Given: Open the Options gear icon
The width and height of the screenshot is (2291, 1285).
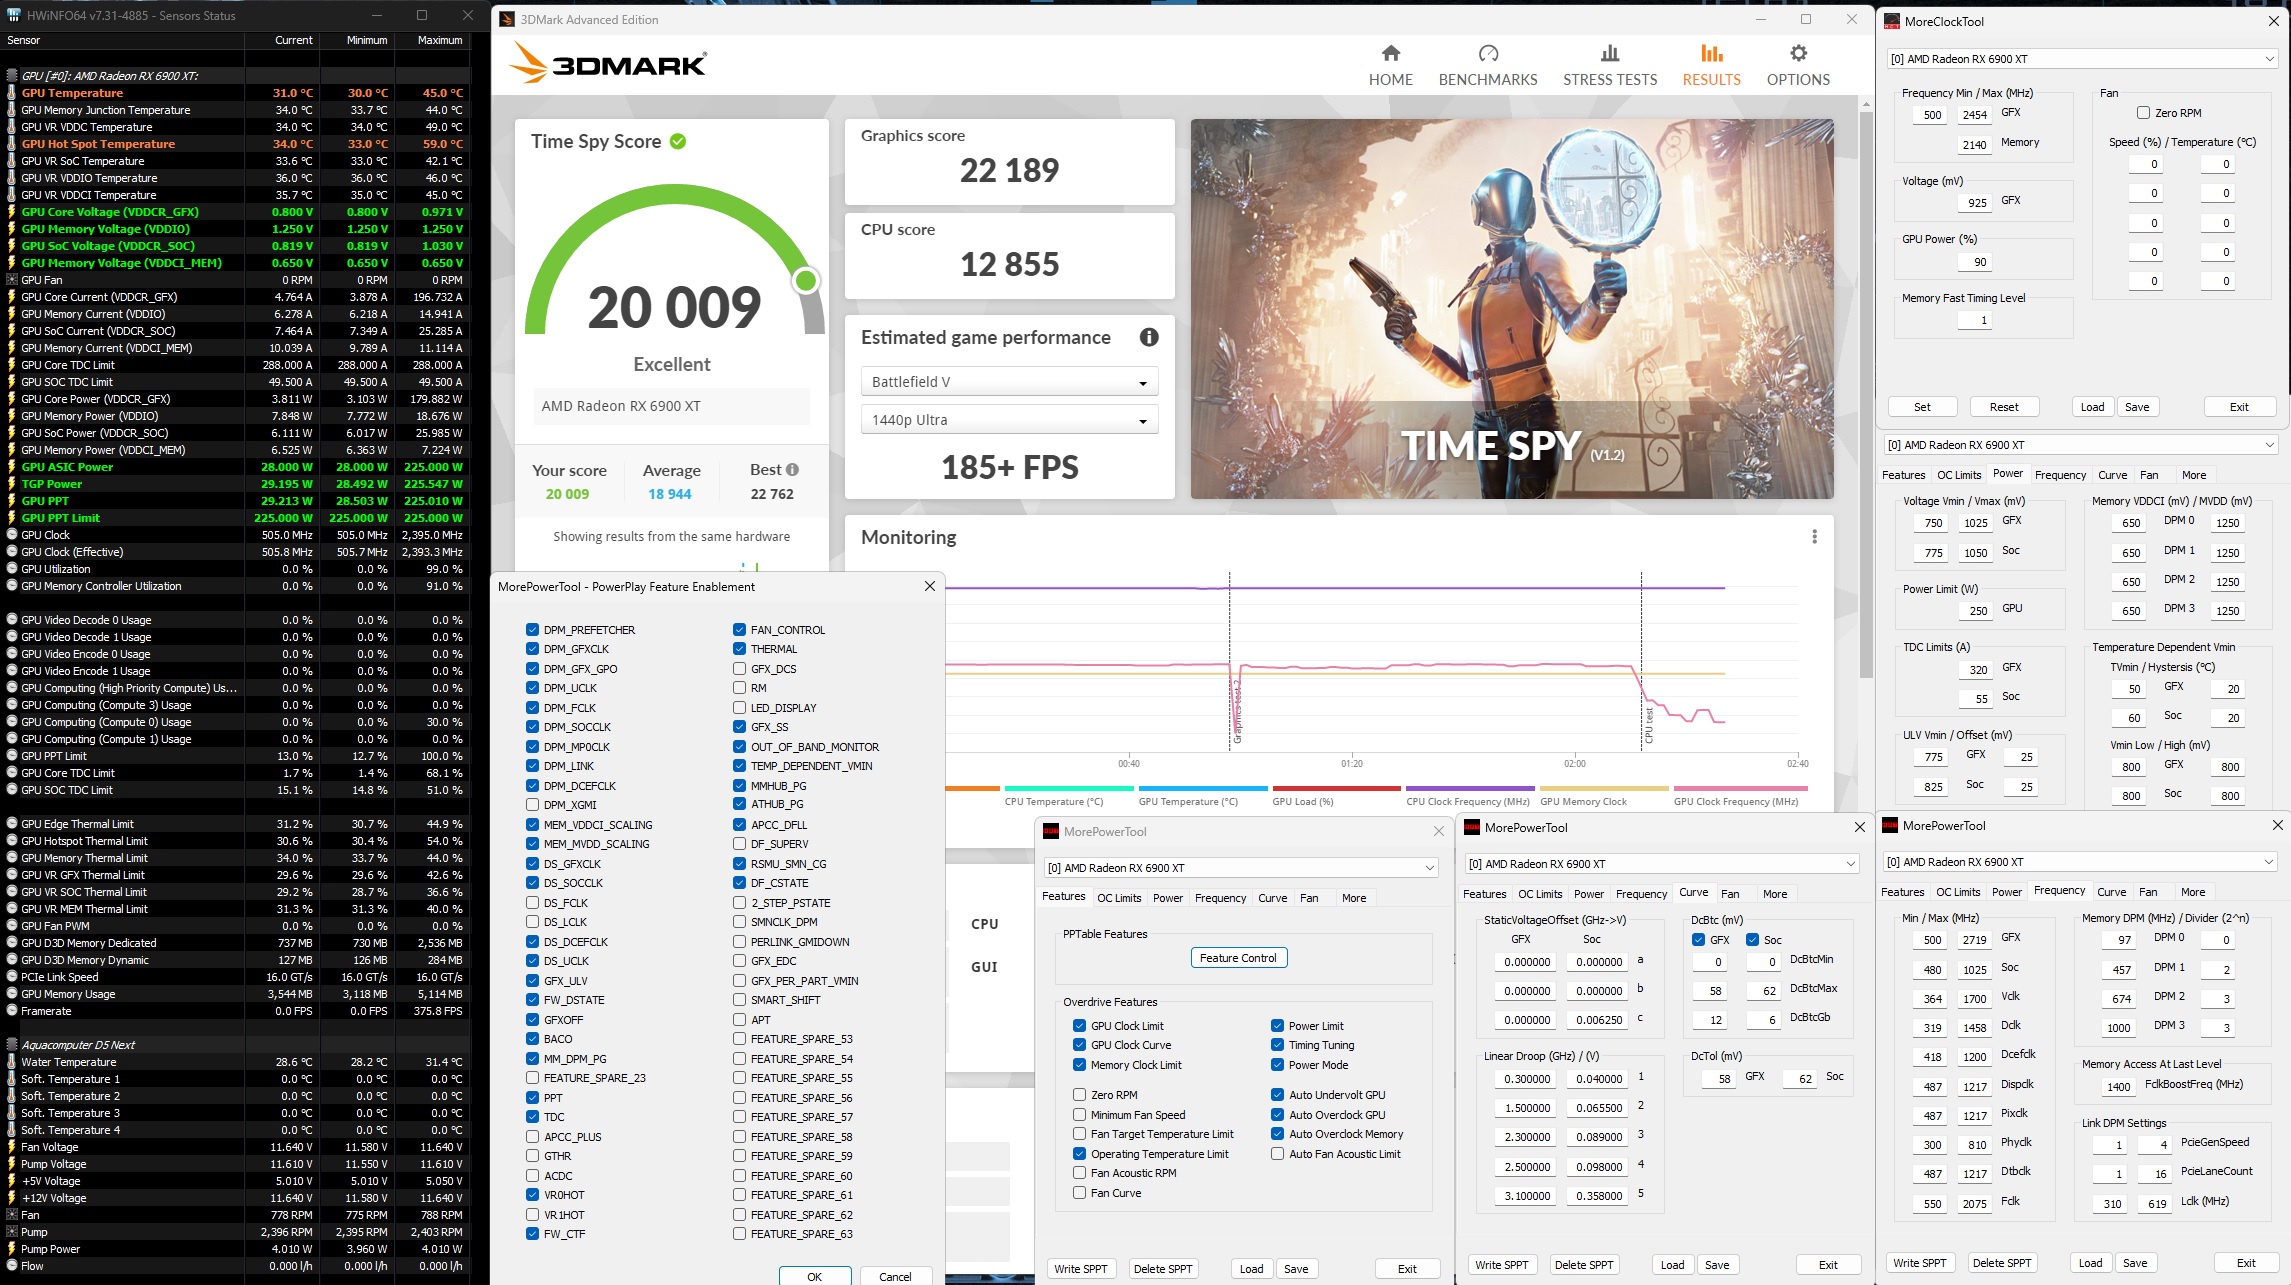Looking at the screenshot, I should click(1797, 54).
